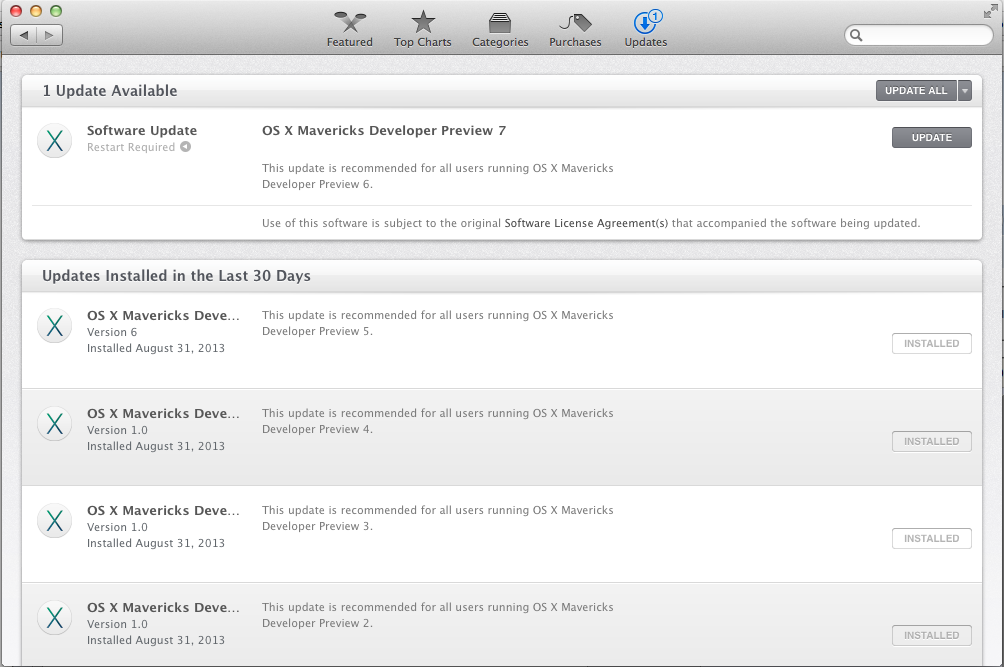Switch to Top Charts
This screenshot has height=667, width=1004.
tap(423, 29)
